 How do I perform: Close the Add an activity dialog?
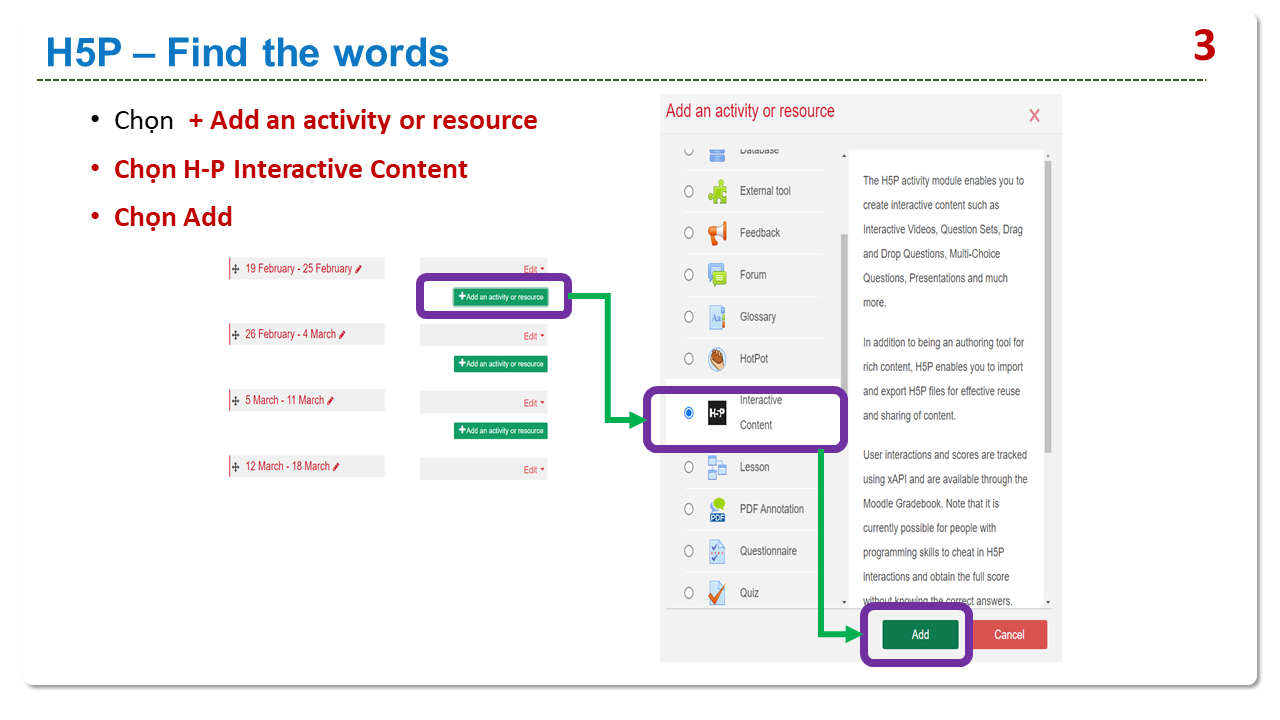point(1034,116)
